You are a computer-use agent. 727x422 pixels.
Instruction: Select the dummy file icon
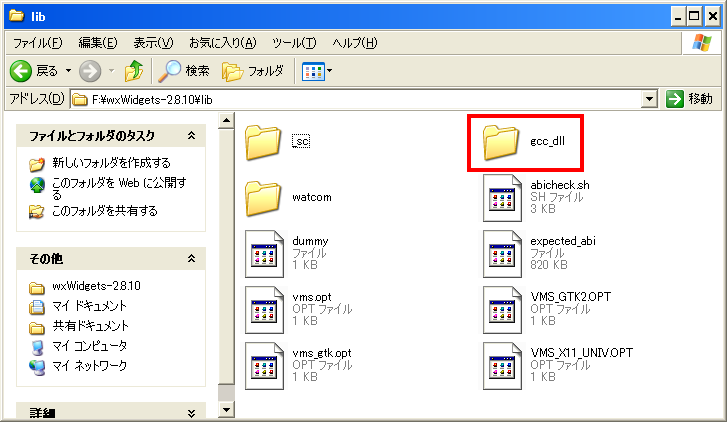point(264,254)
